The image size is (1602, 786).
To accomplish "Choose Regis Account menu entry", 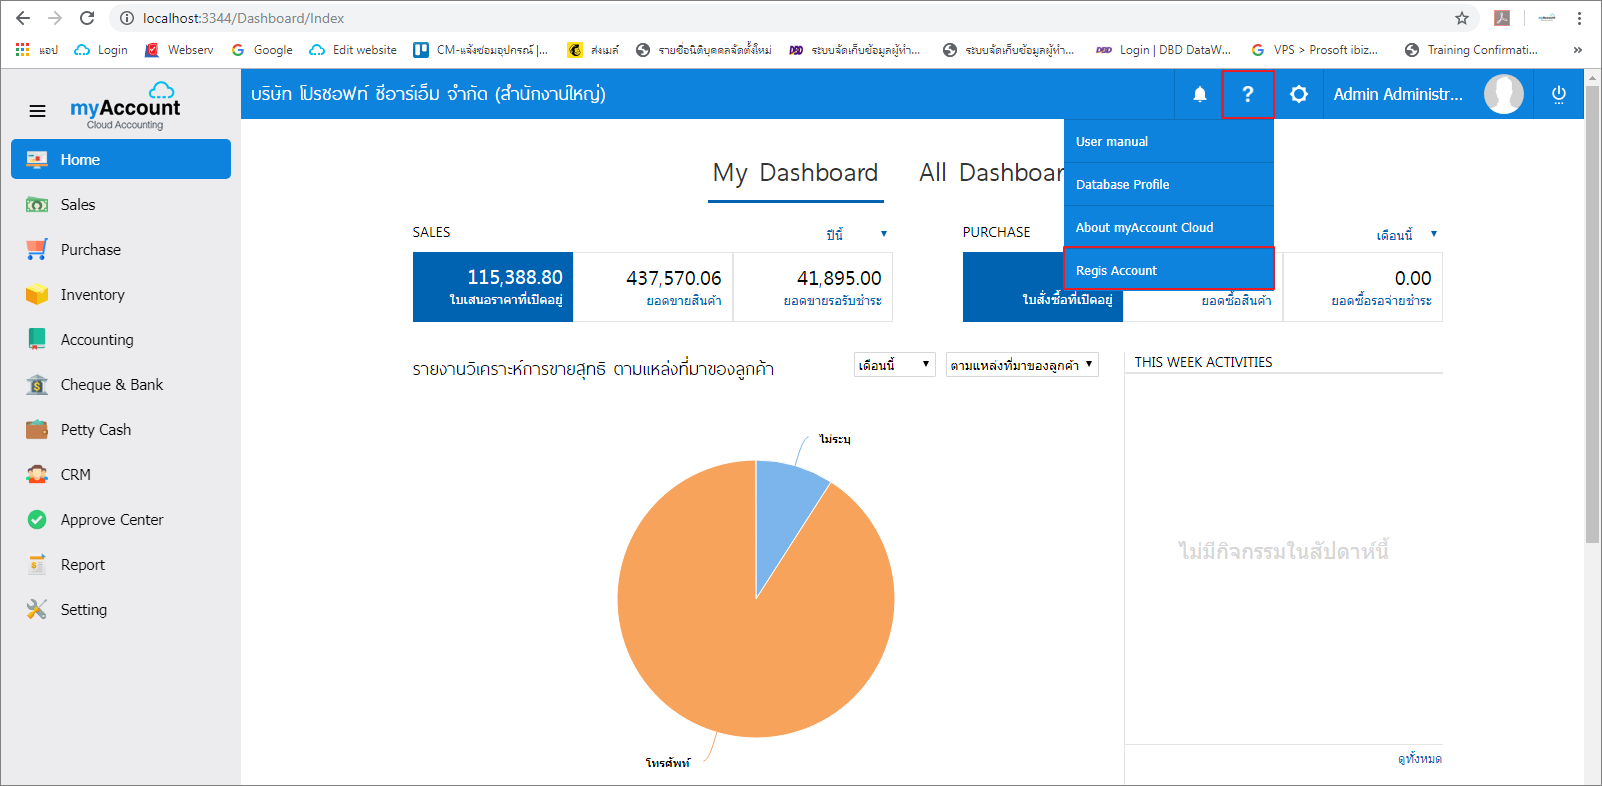I will pos(1169,270).
